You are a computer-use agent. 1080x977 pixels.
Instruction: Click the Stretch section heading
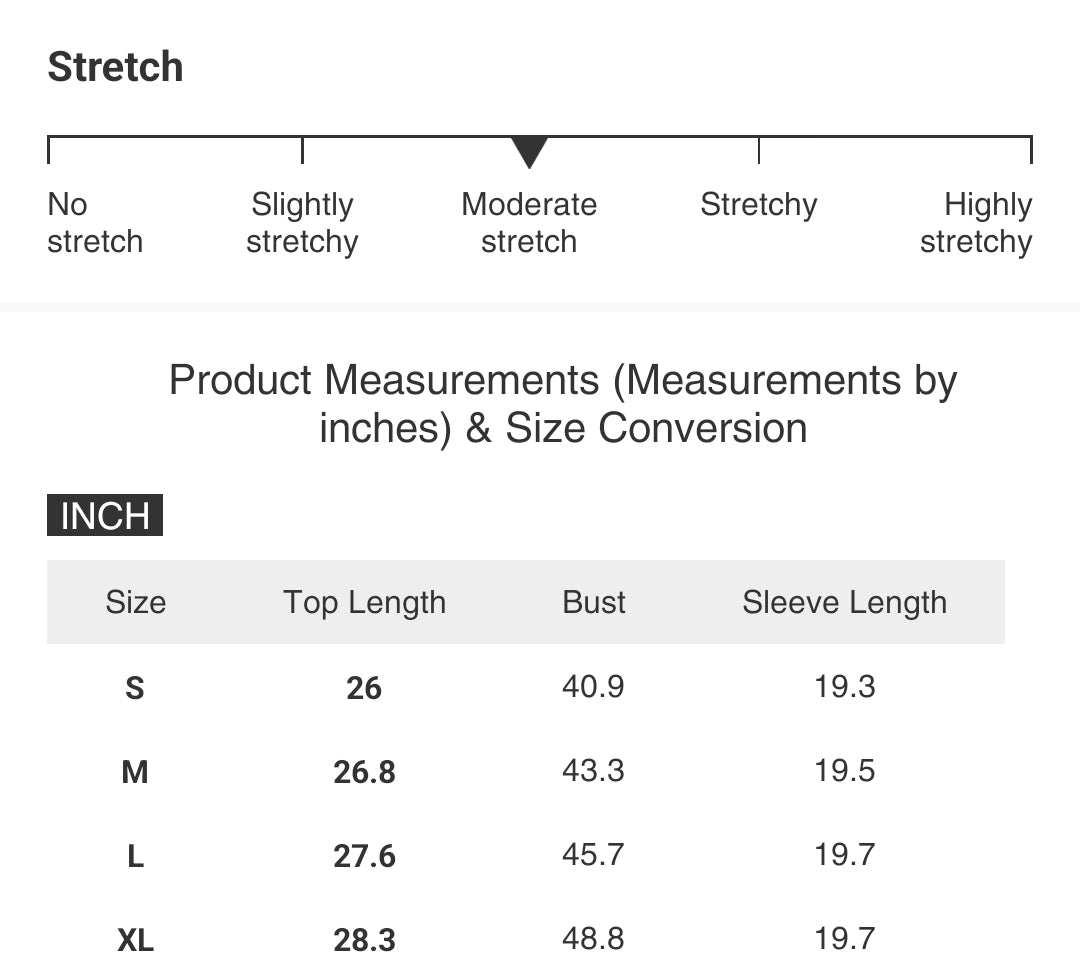[115, 67]
